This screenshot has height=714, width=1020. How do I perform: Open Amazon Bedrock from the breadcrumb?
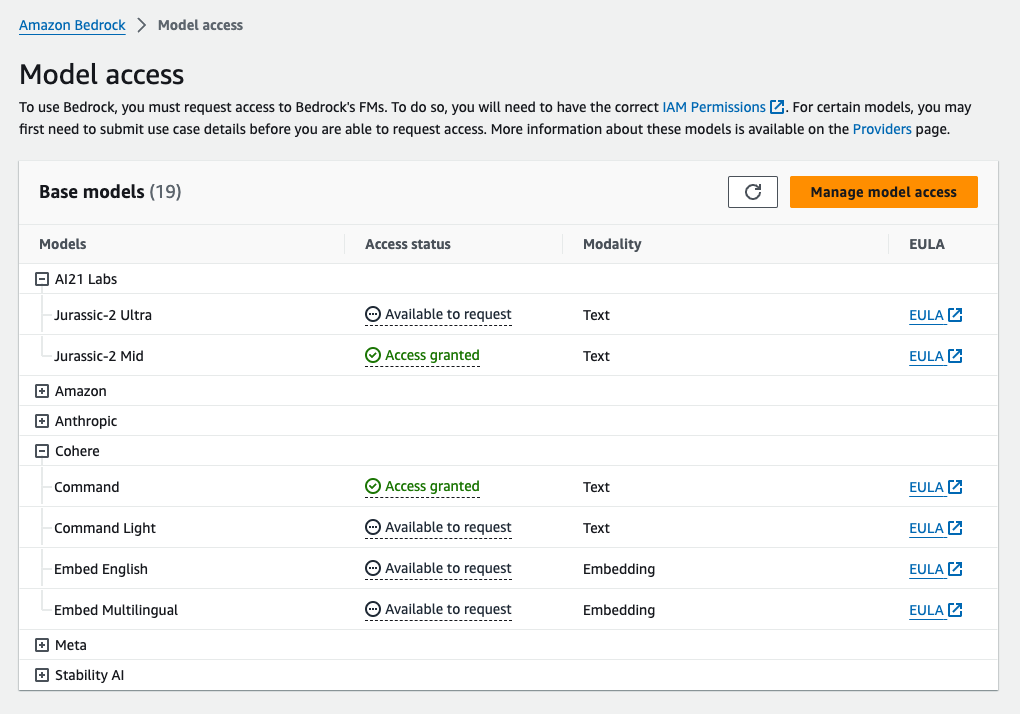(x=71, y=24)
